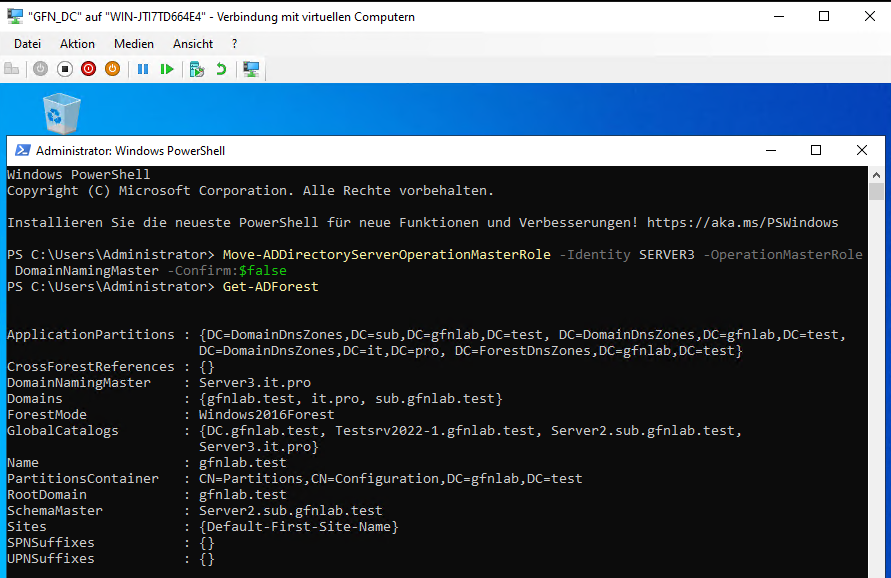Click the PowerShell icon in its title bar
The image size is (891, 578).
[x=22, y=151]
